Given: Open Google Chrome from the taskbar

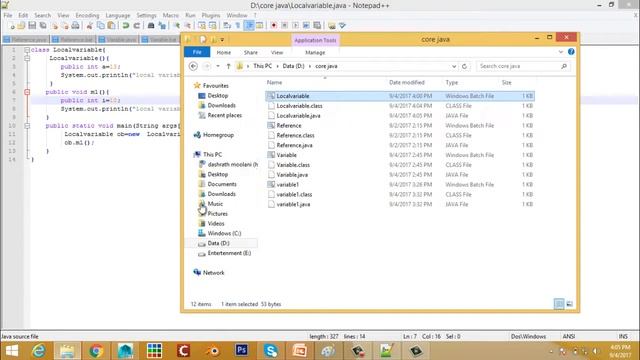Looking at the screenshot, I should coord(96,351).
